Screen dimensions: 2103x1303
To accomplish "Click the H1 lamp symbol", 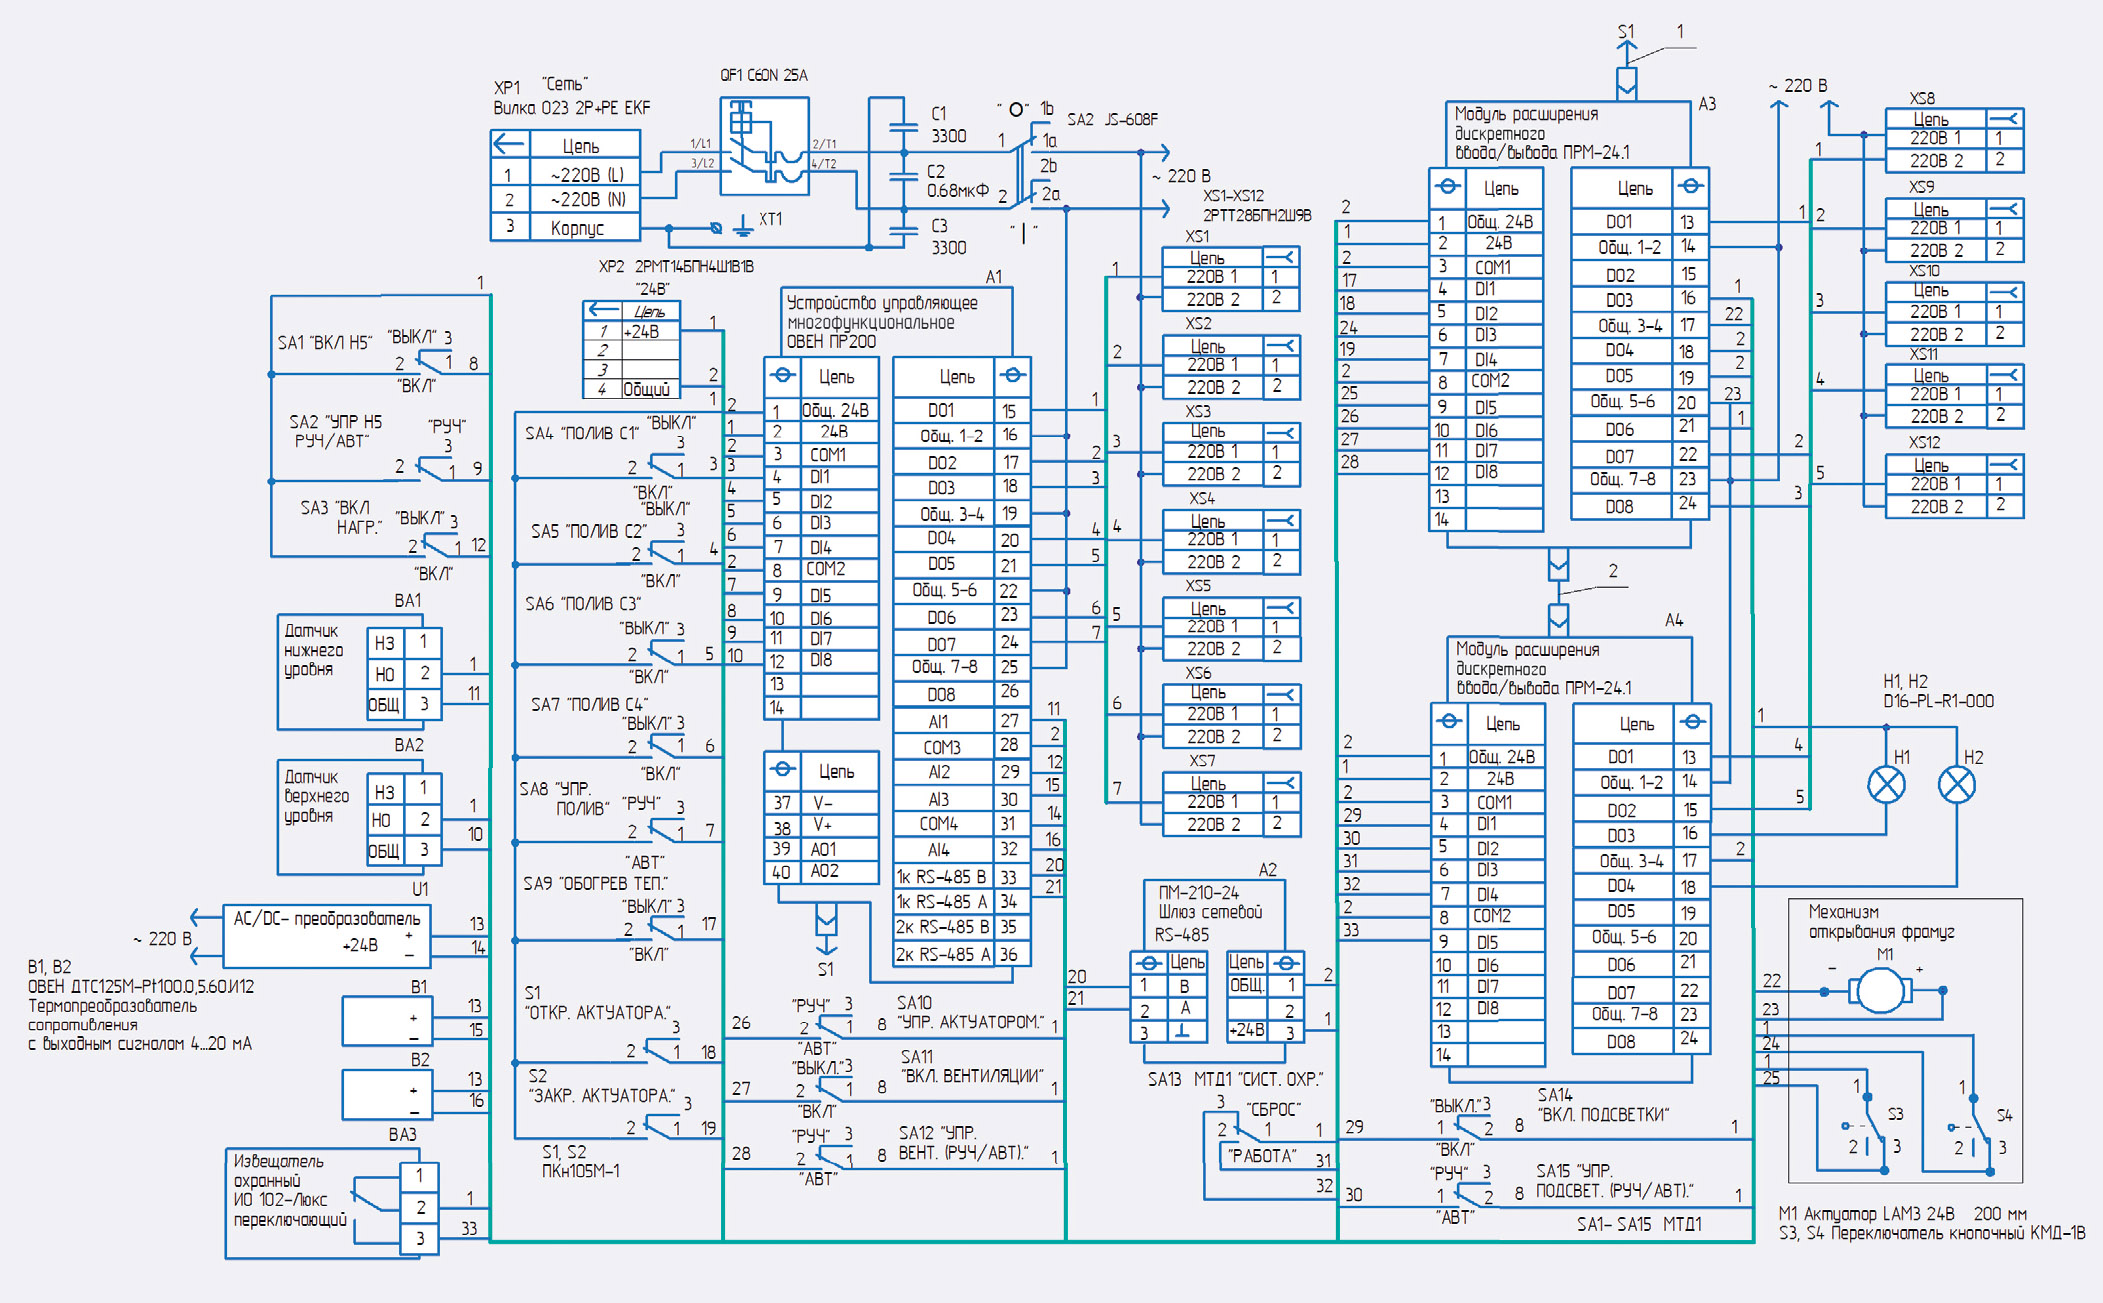I will 1886,785.
